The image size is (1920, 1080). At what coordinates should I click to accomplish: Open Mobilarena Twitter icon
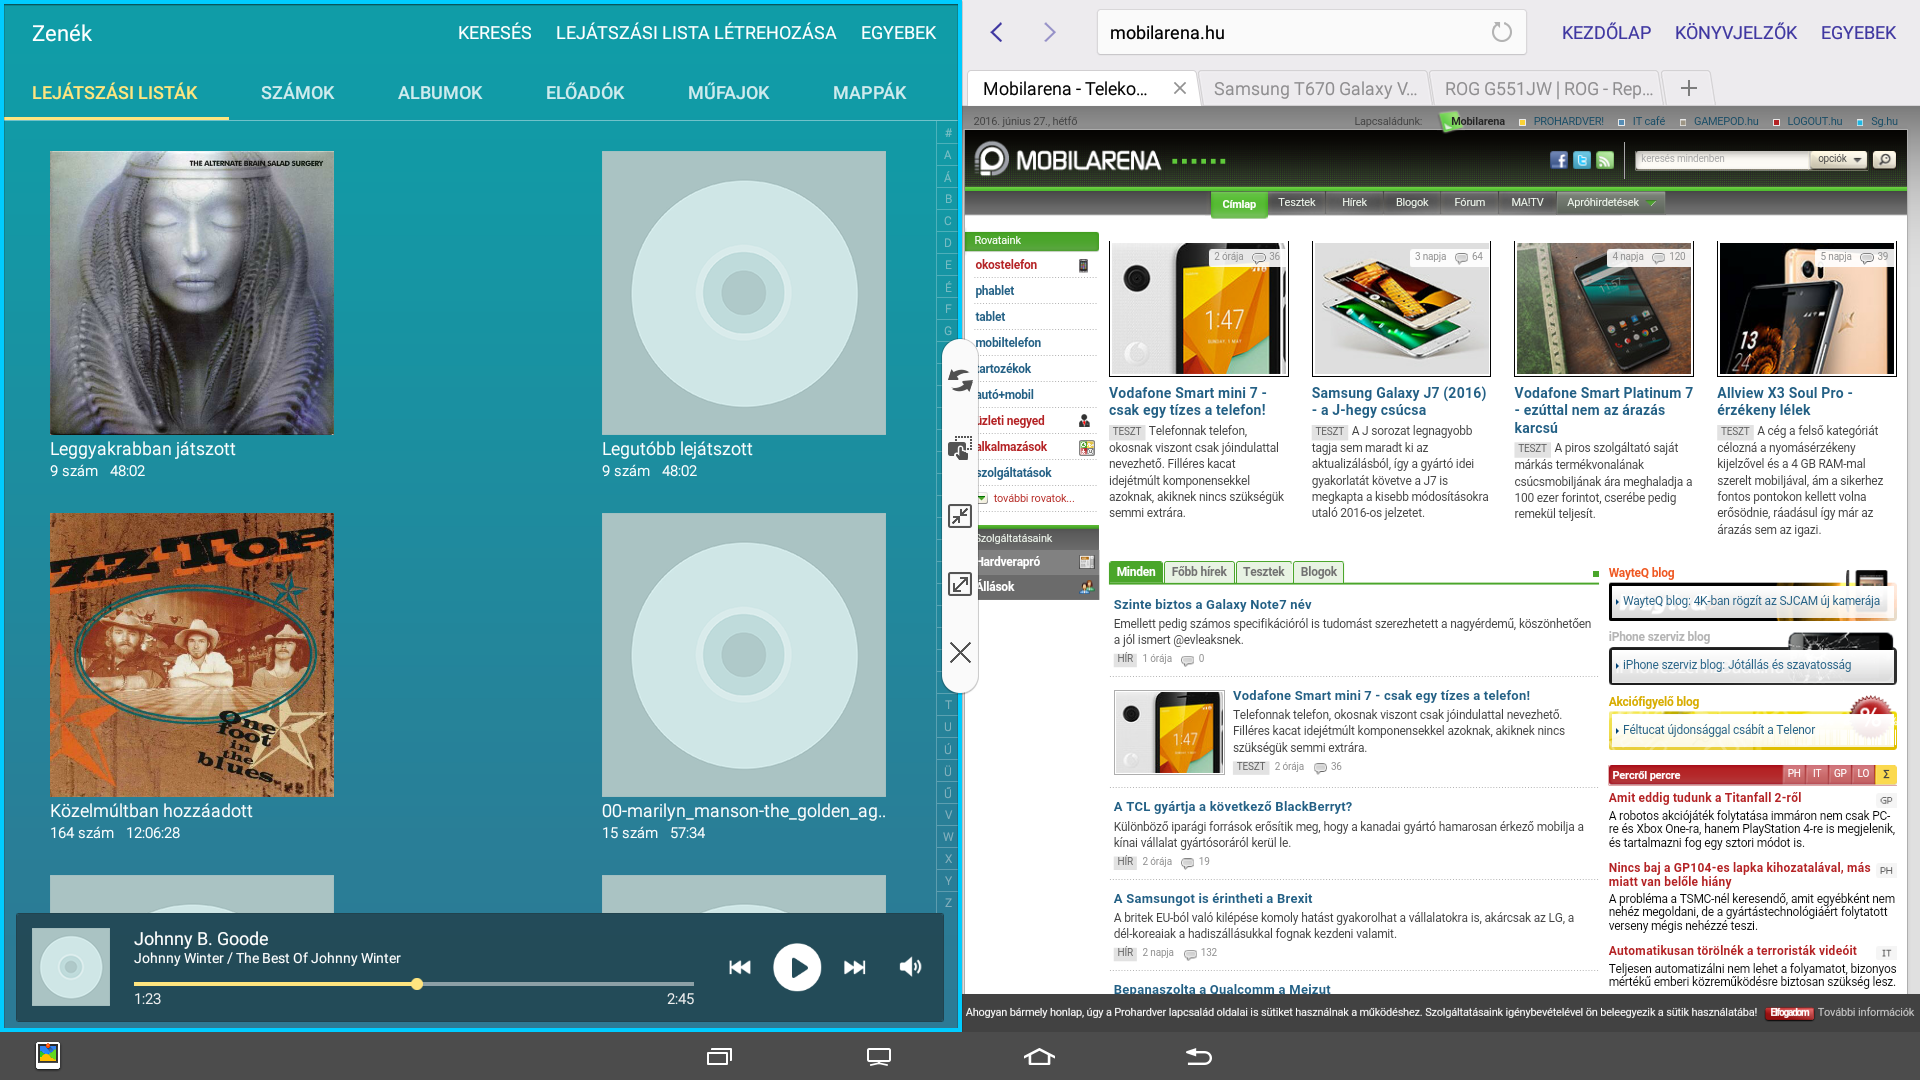click(1582, 160)
